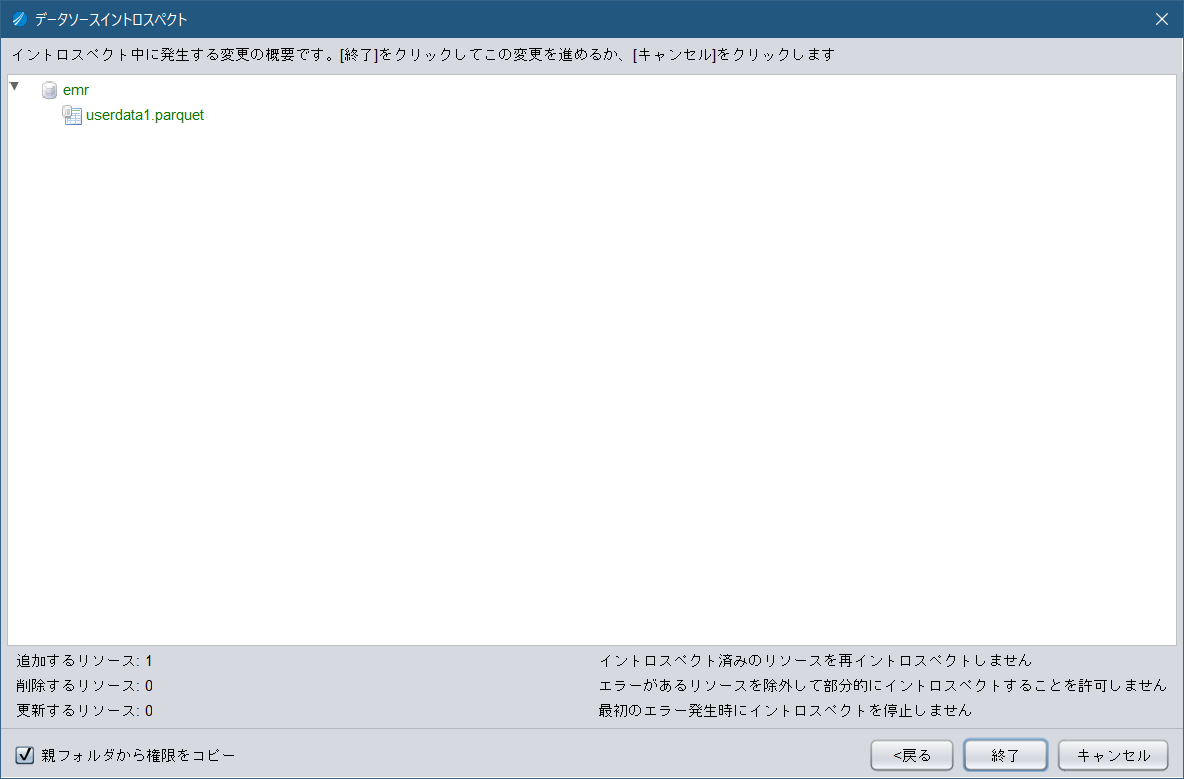Select userdata1.parquet in the tree
The width and height of the screenshot is (1184, 779).
coord(145,115)
